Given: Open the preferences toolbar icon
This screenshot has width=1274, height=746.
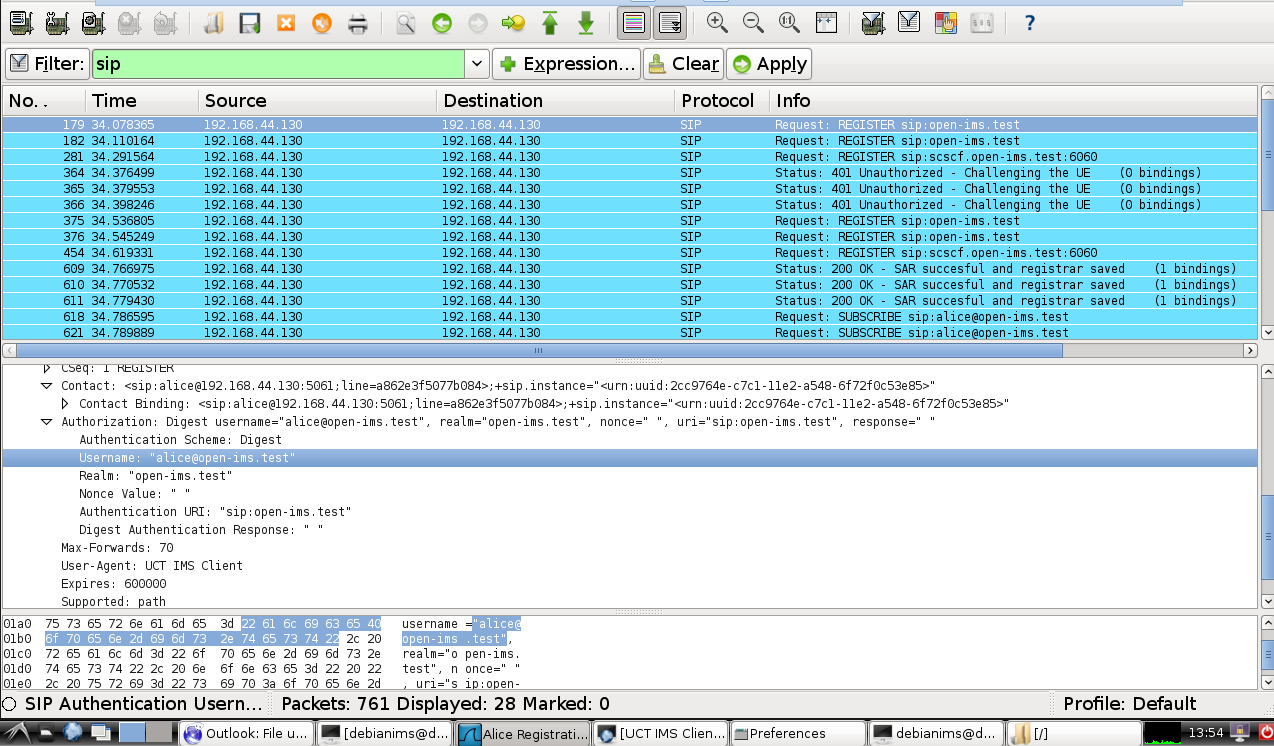Looking at the screenshot, I should (x=981, y=22).
